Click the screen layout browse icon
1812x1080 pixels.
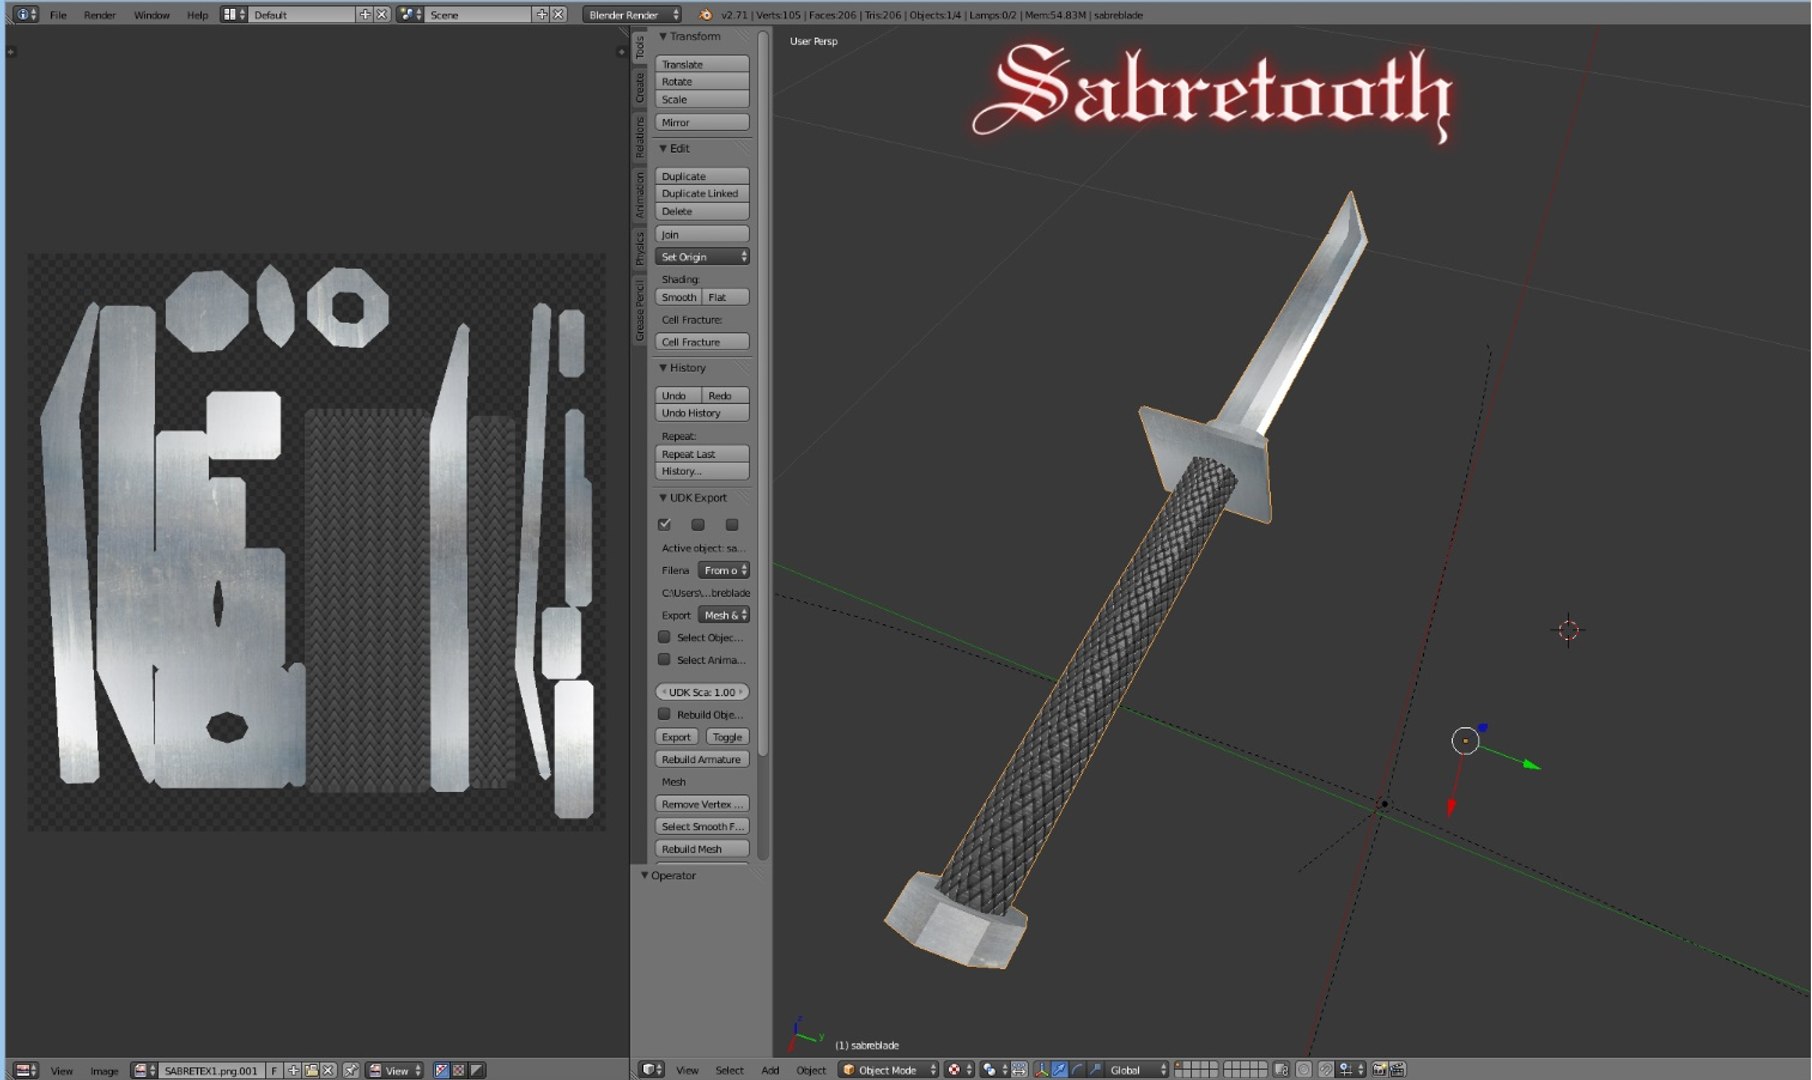click(x=234, y=14)
